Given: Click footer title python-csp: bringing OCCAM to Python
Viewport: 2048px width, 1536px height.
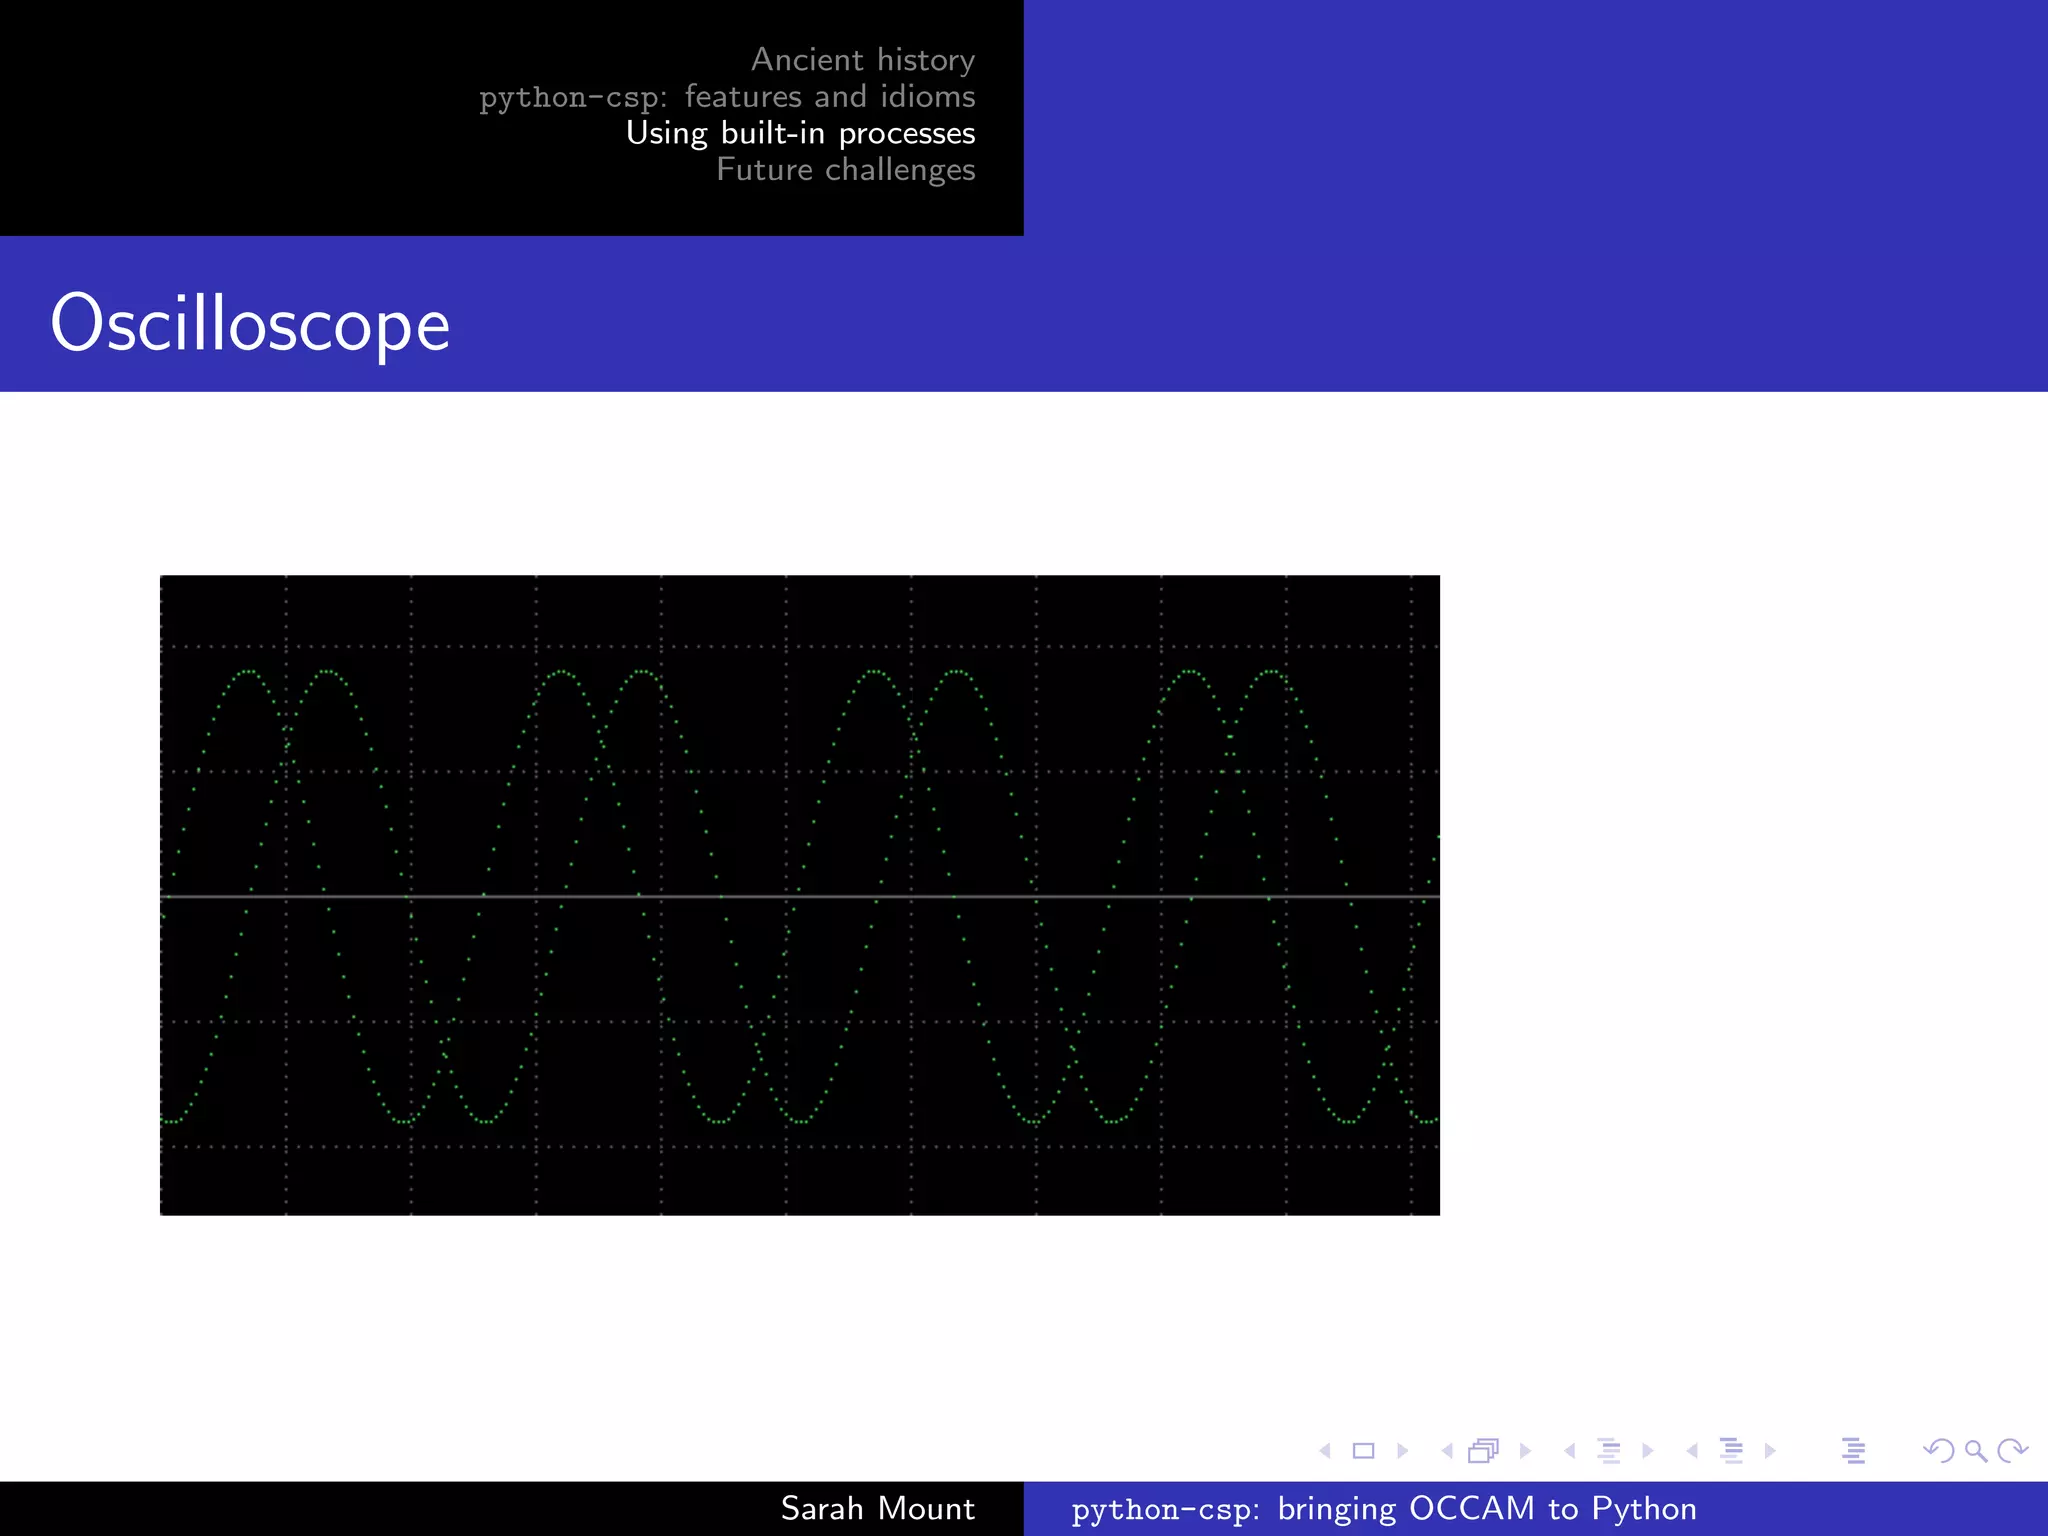Looking at the screenshot, I should pyautogui.click(x=1384, y=1509).
